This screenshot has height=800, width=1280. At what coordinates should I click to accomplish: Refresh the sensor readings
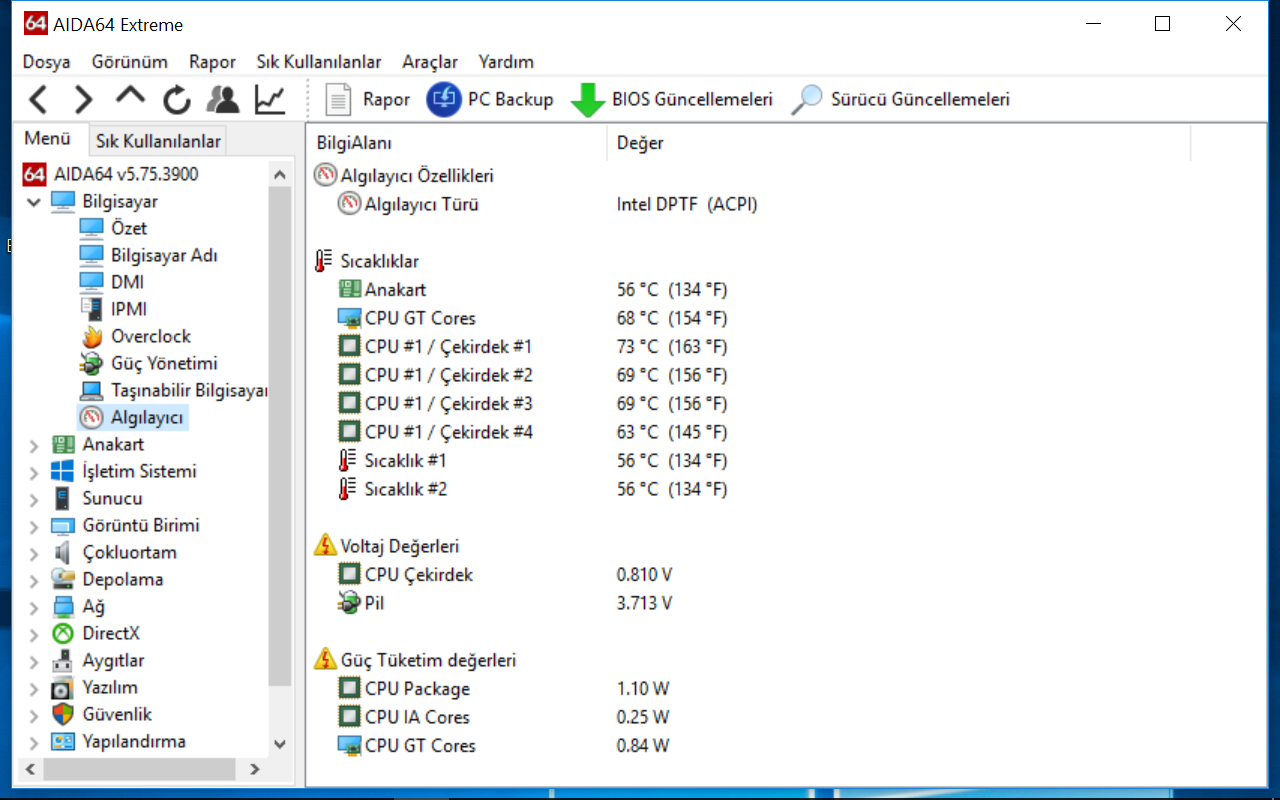point(177,99)
